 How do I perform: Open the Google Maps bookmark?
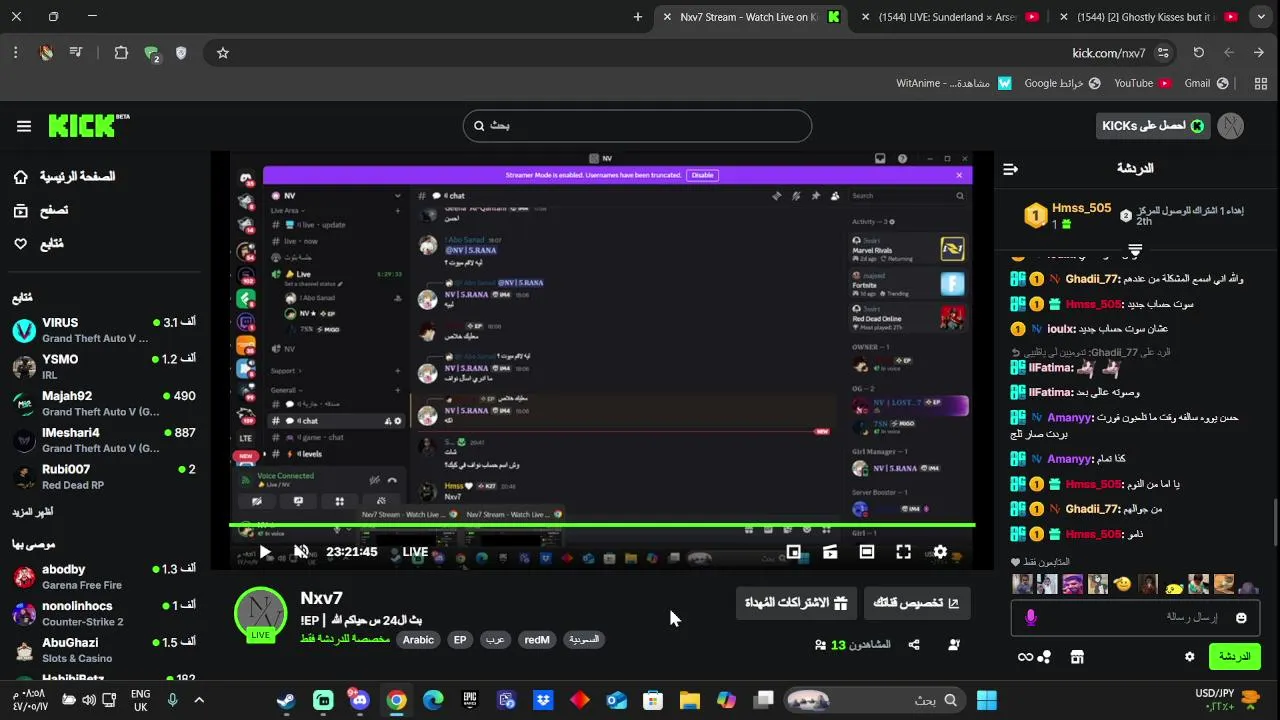1062,83
